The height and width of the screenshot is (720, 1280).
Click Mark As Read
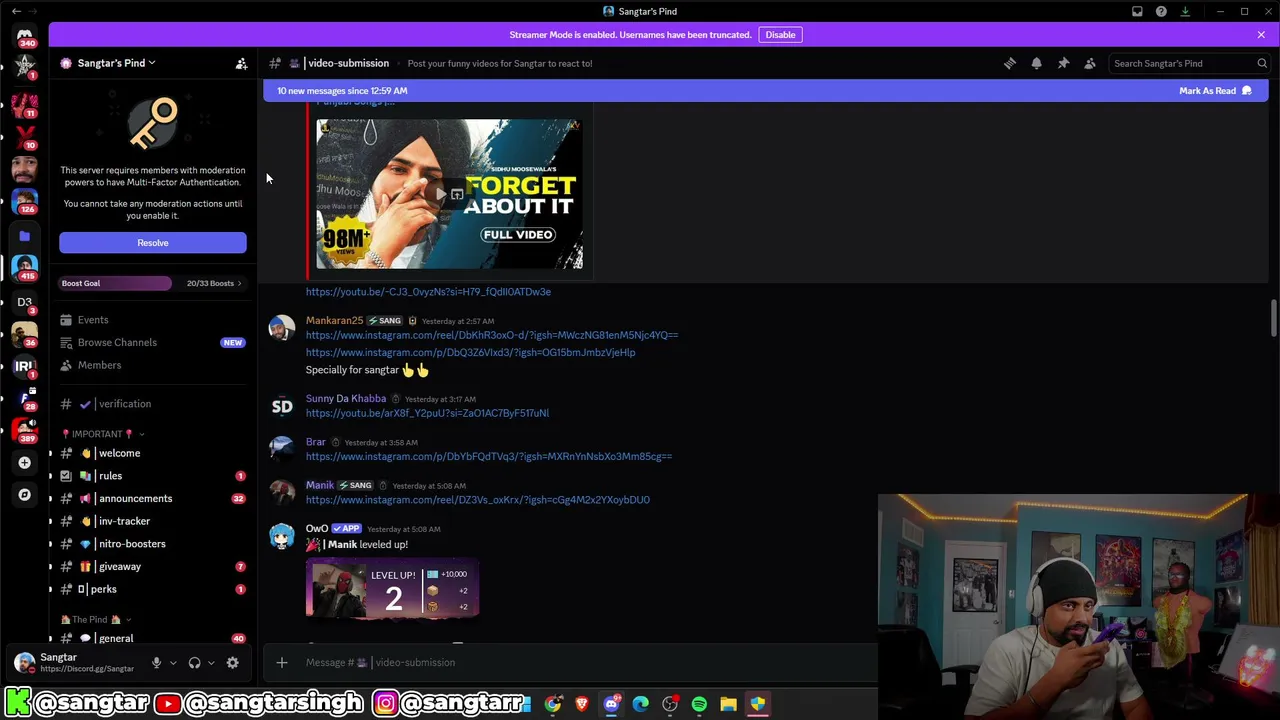[1215, 91]
